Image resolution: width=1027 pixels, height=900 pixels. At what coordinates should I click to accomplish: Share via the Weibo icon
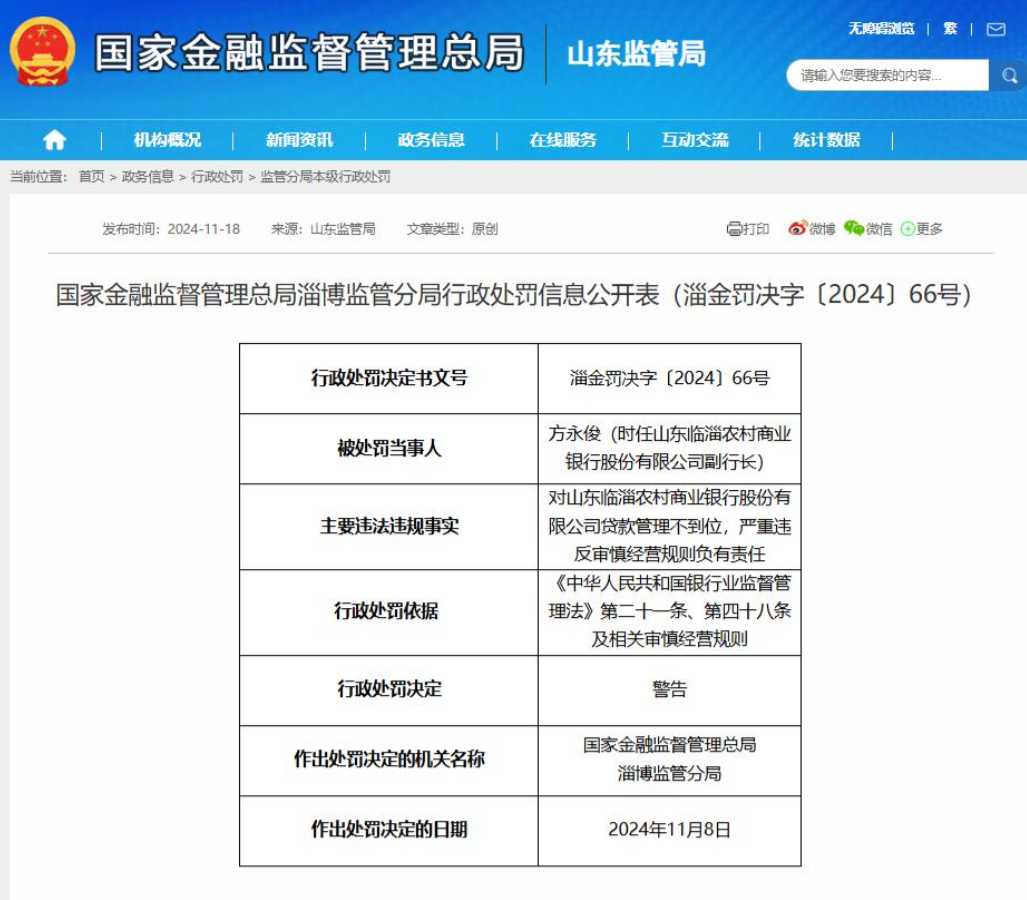(x=797, y=228)
